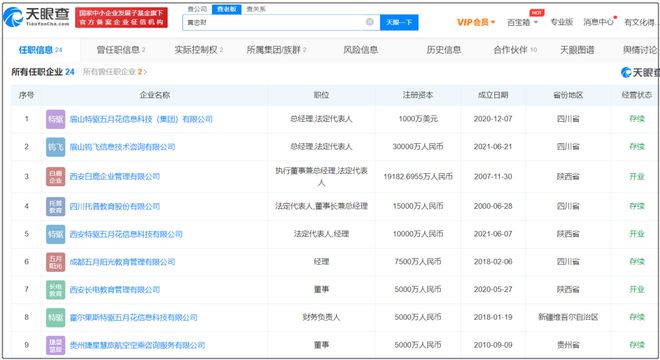Open 西安白鹿企业管理有限公司 company link
The width and height of the screenshot is (660, 360).
pyautogui.click(x=115, y=176)
